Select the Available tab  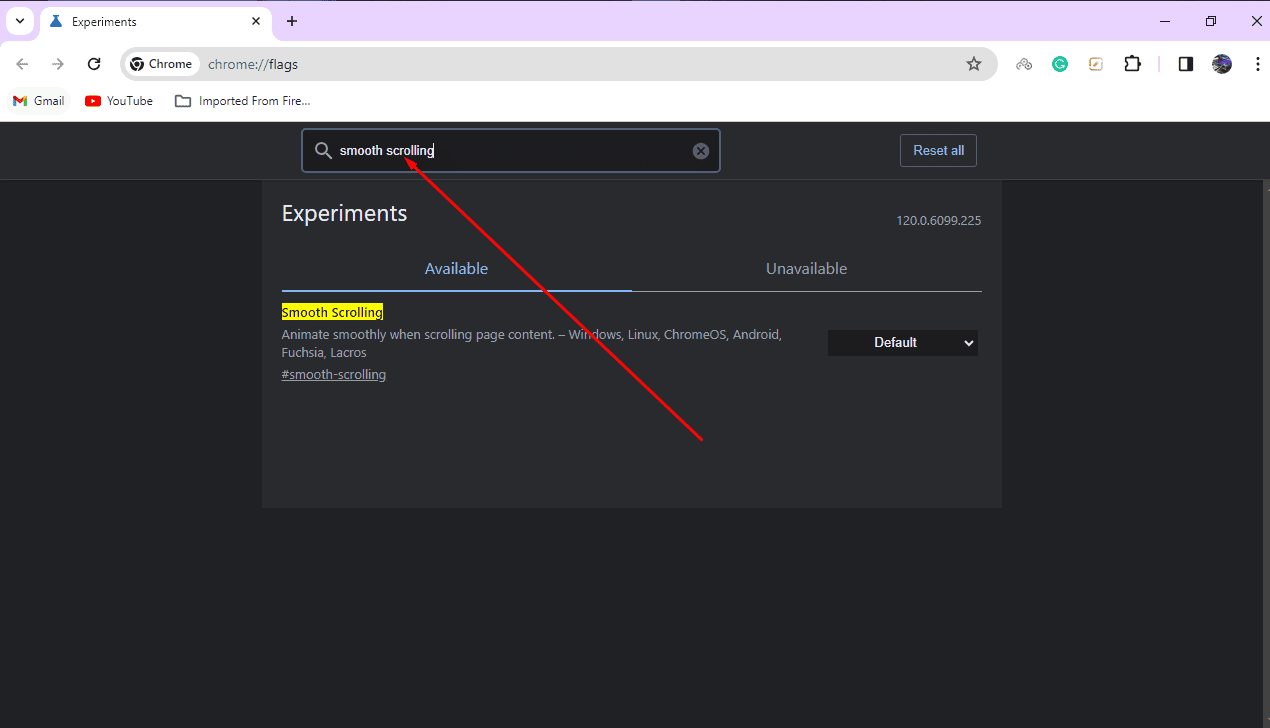(x=456, y=268)
